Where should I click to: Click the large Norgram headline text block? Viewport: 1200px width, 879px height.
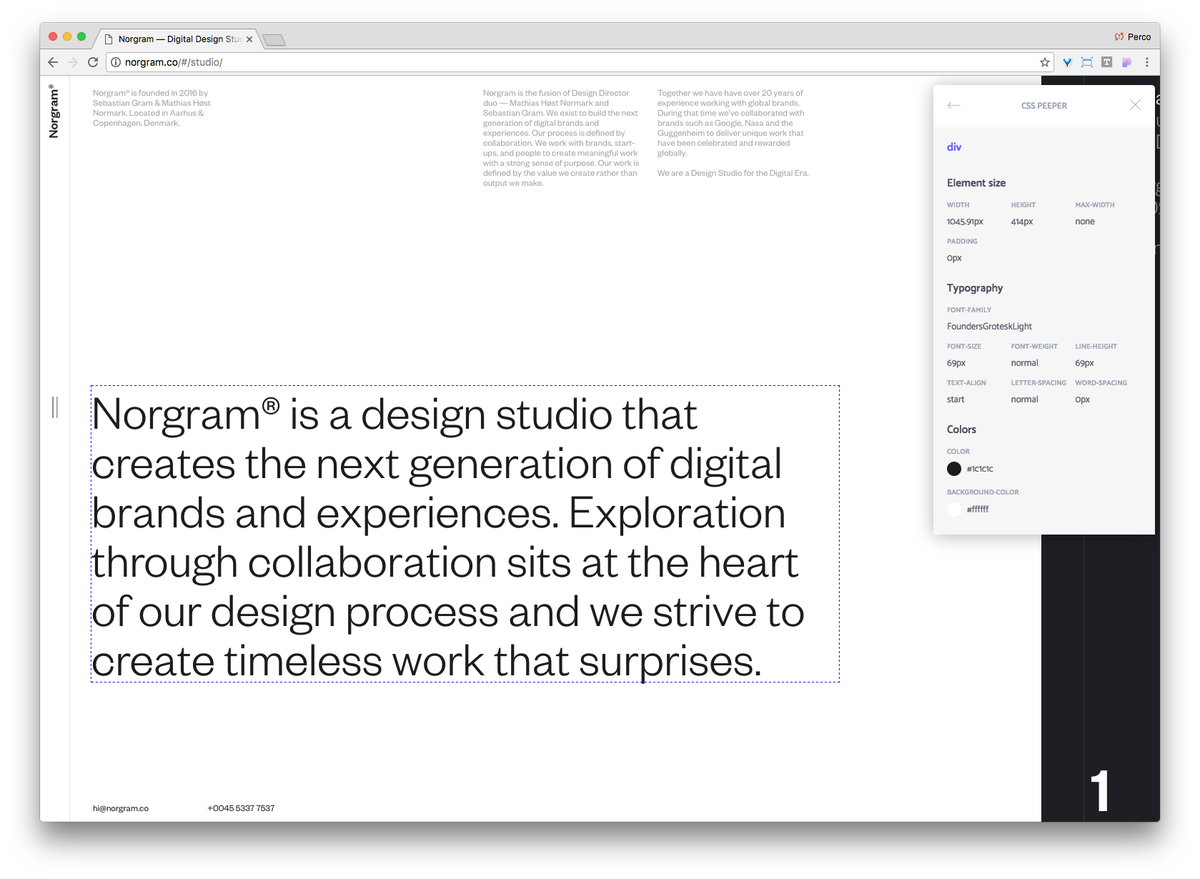click(465, 534)
